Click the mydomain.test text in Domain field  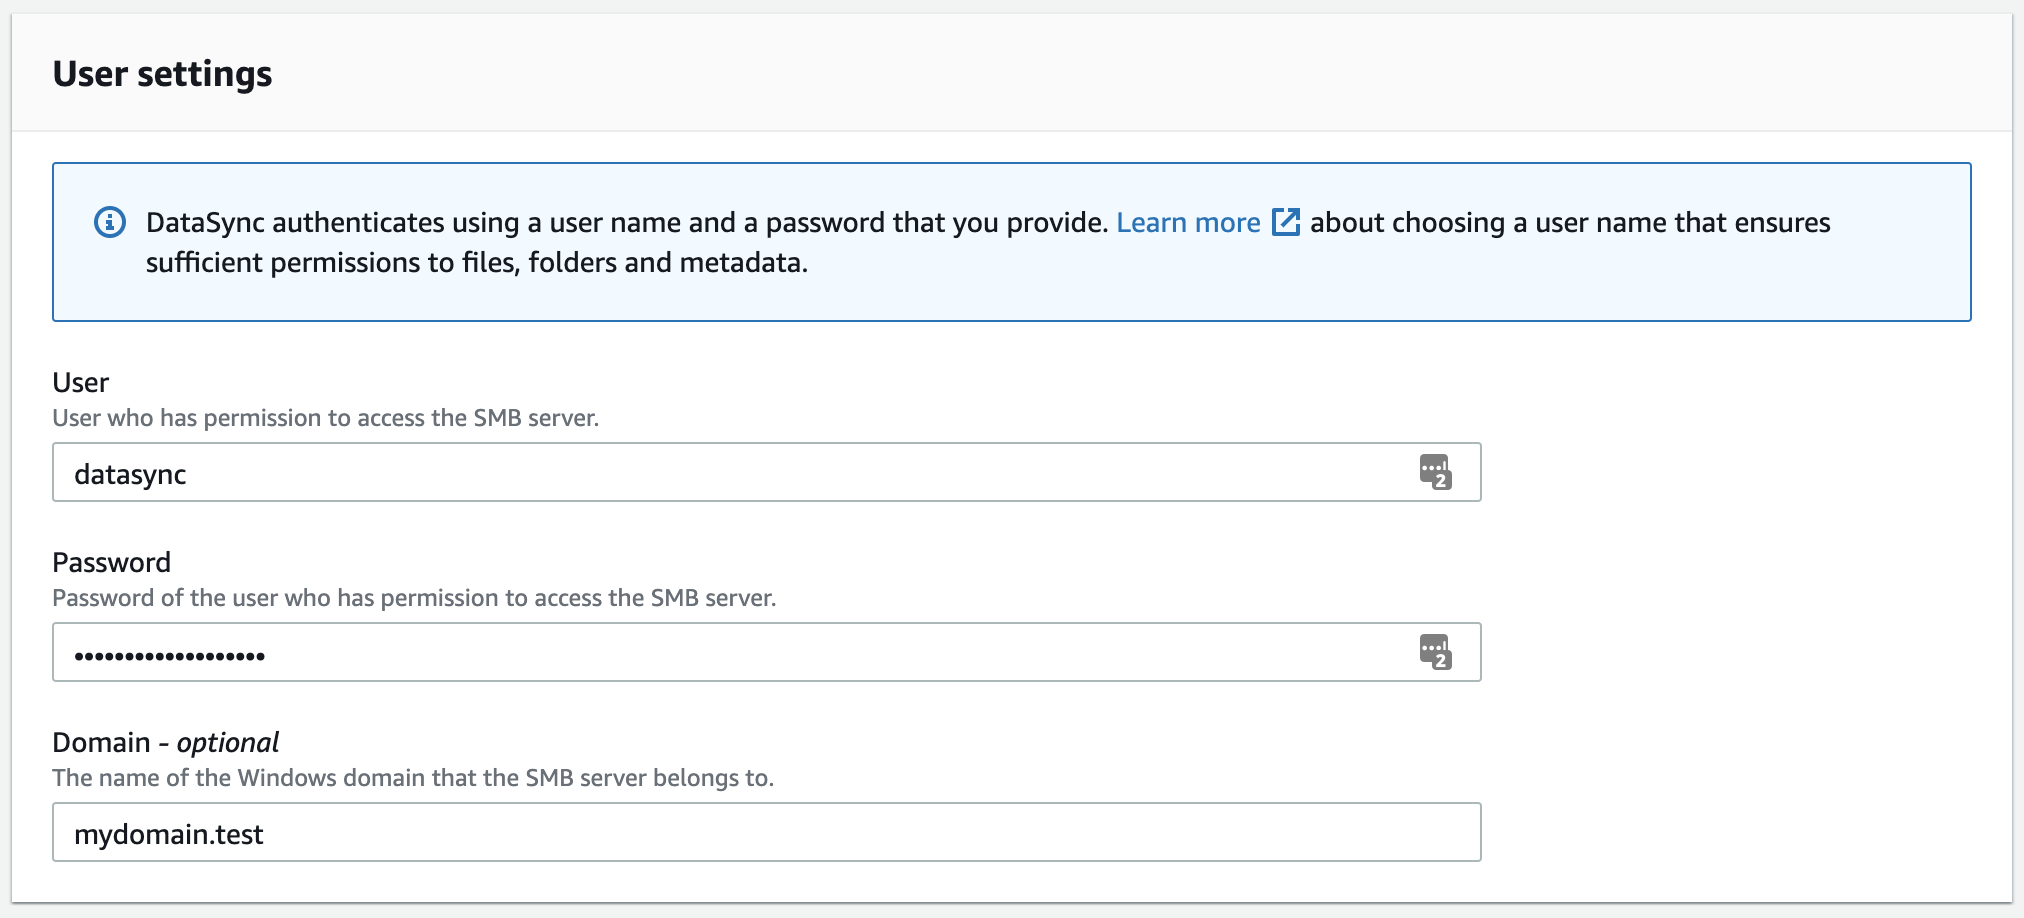point(169,834)
